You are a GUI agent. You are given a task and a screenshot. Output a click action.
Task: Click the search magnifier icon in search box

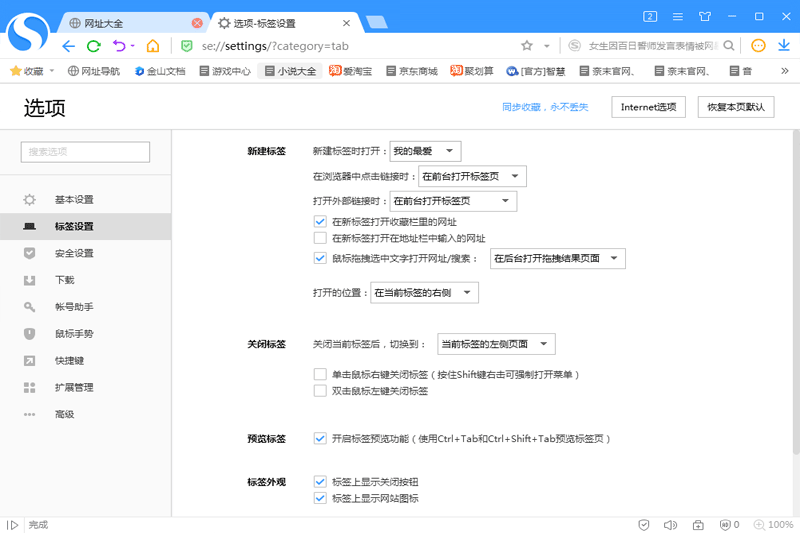click(x=729, y=46)
